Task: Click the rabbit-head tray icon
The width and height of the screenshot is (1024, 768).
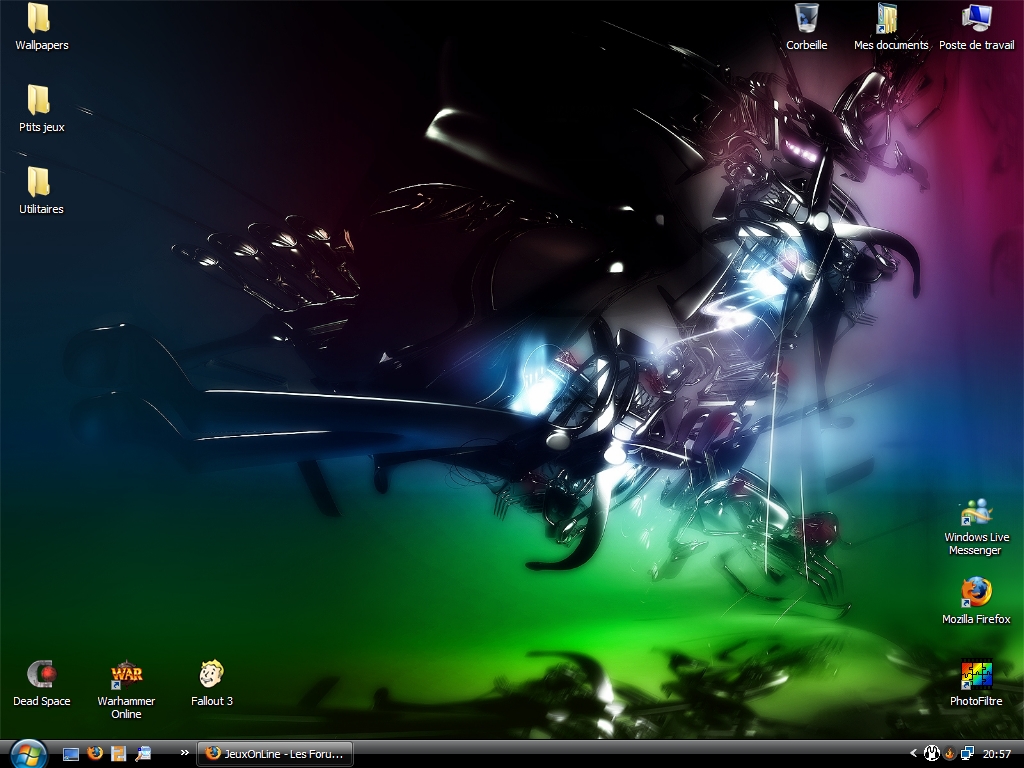Action: tap(932, 754)
